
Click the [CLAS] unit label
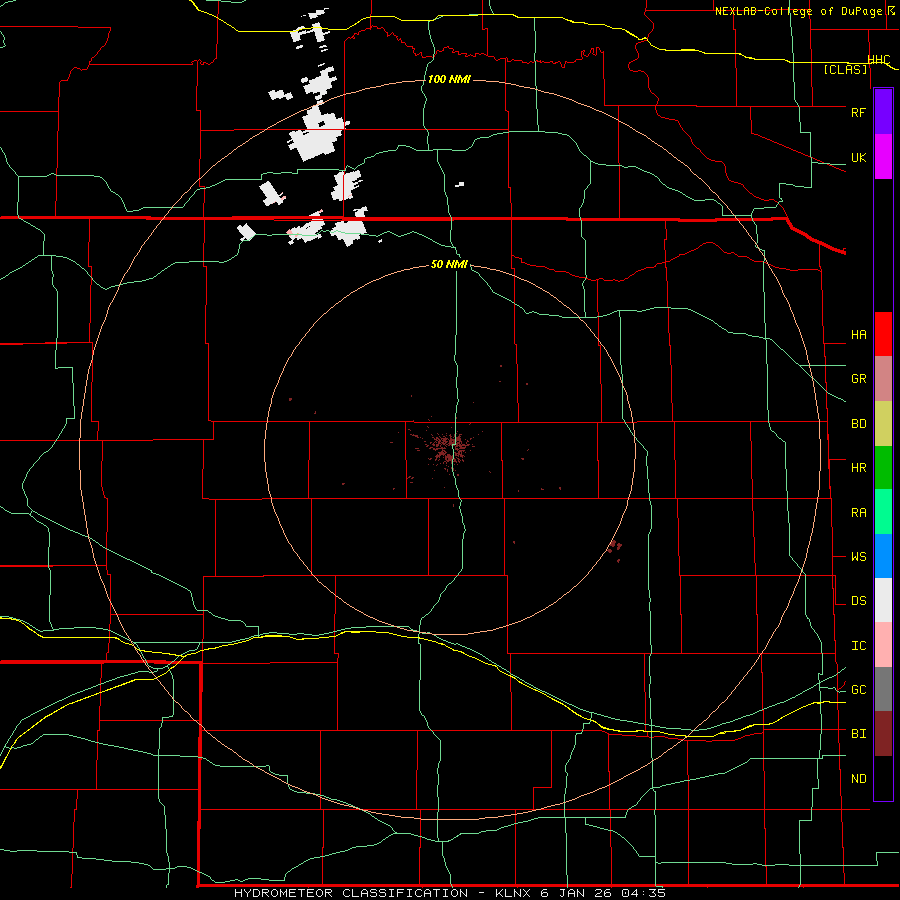click(845, 69)
